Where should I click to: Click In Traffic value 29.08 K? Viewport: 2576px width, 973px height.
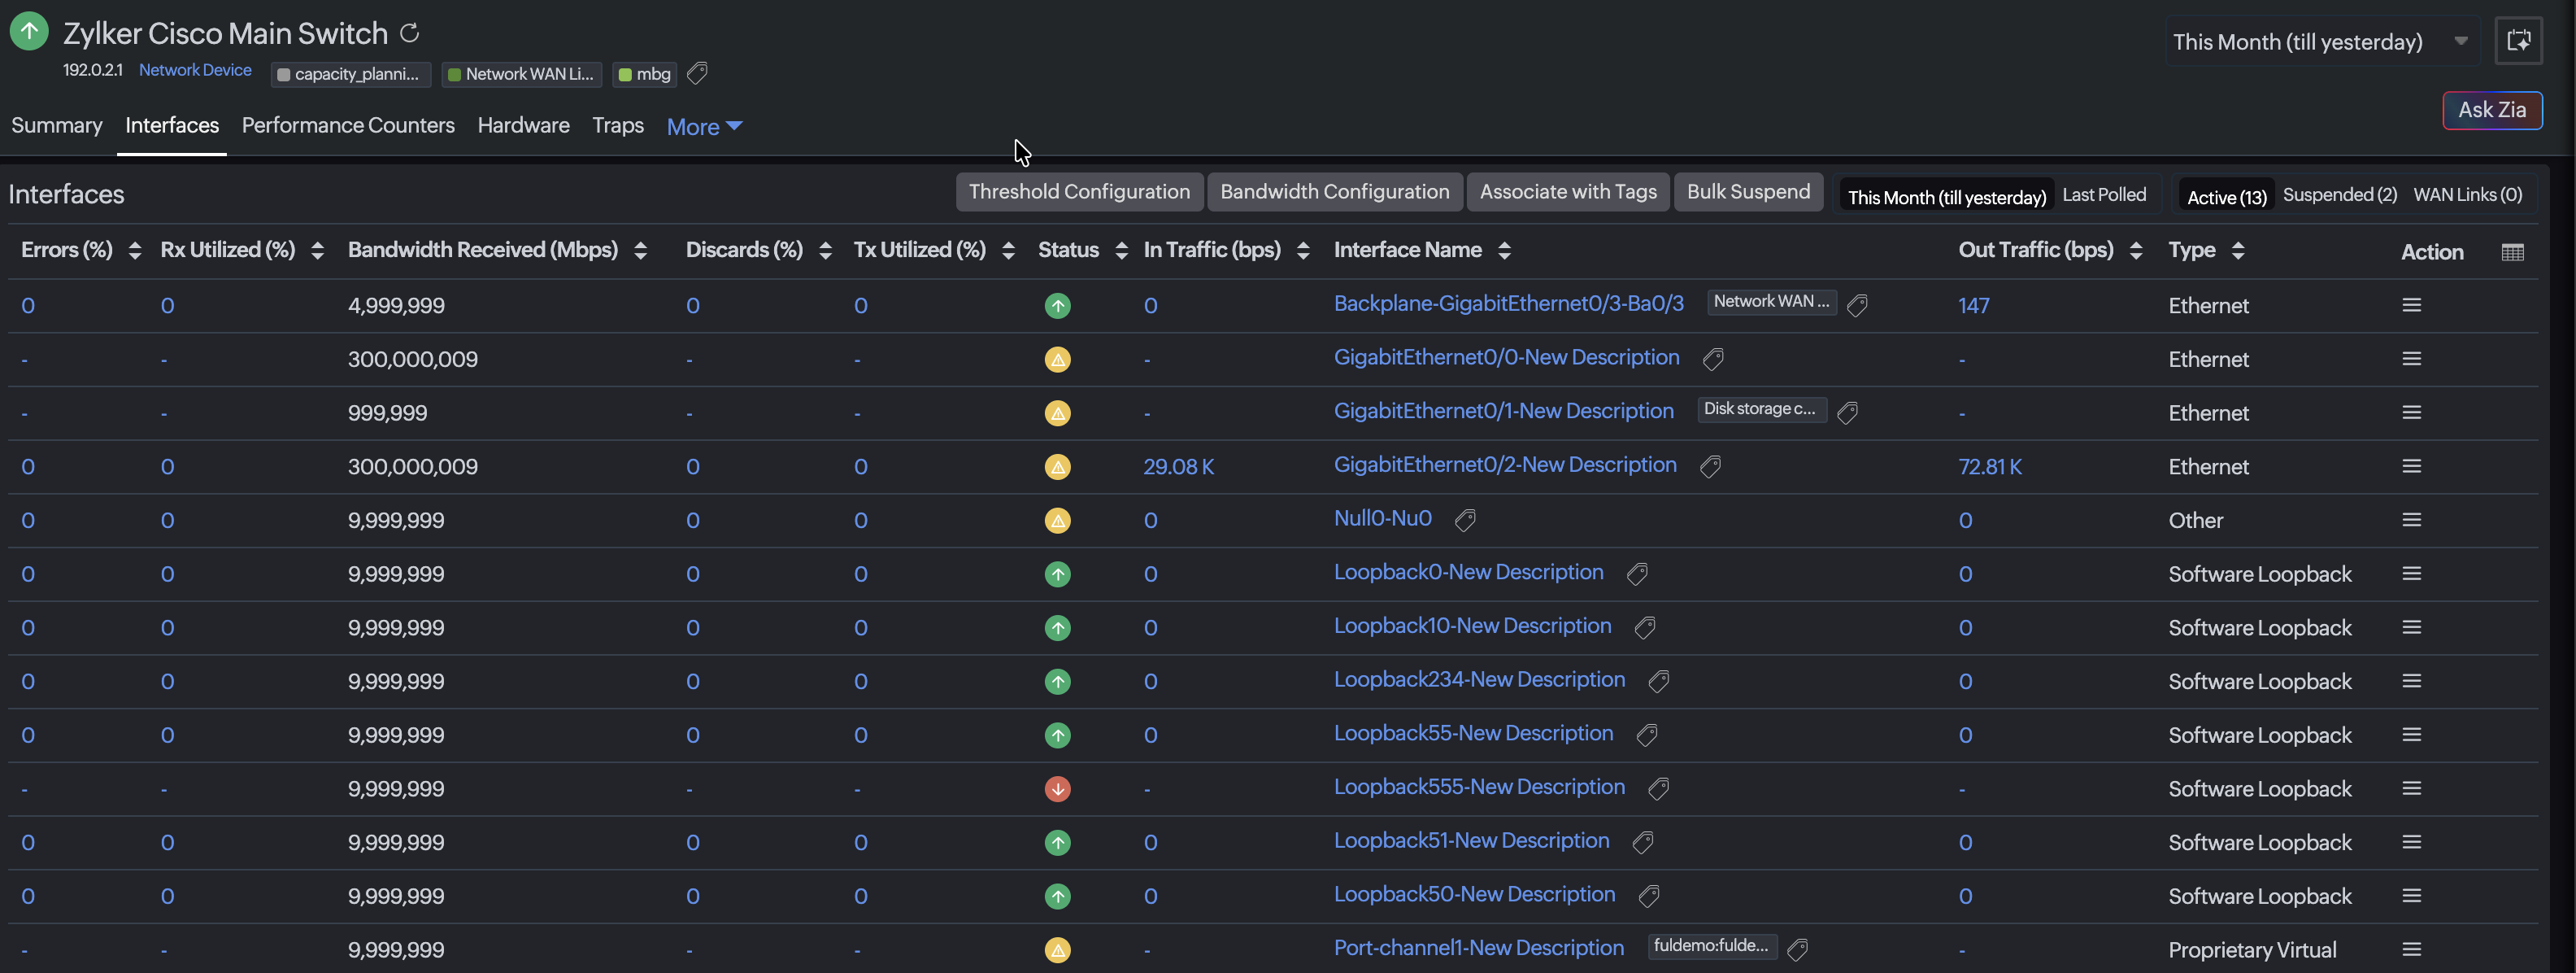tap(1178, 467)
